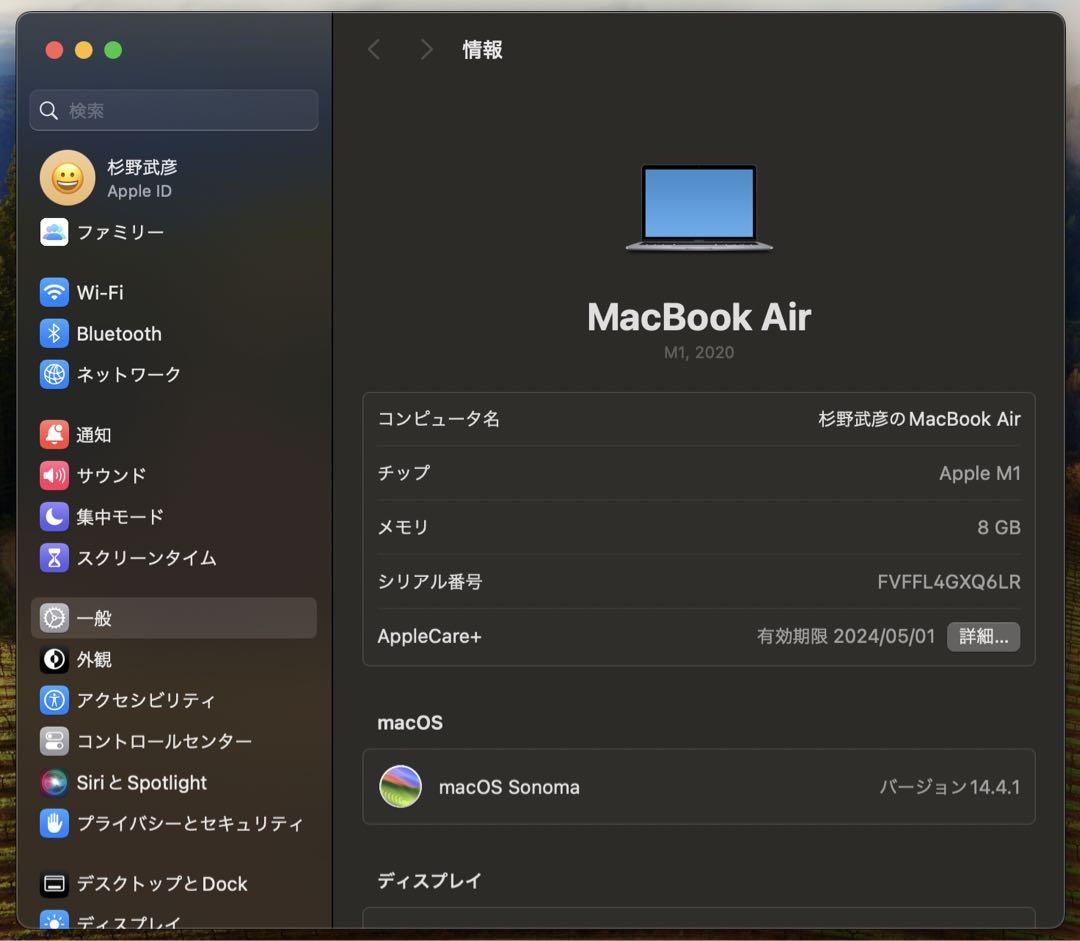Click the 検索 search field

coord(174,110)
